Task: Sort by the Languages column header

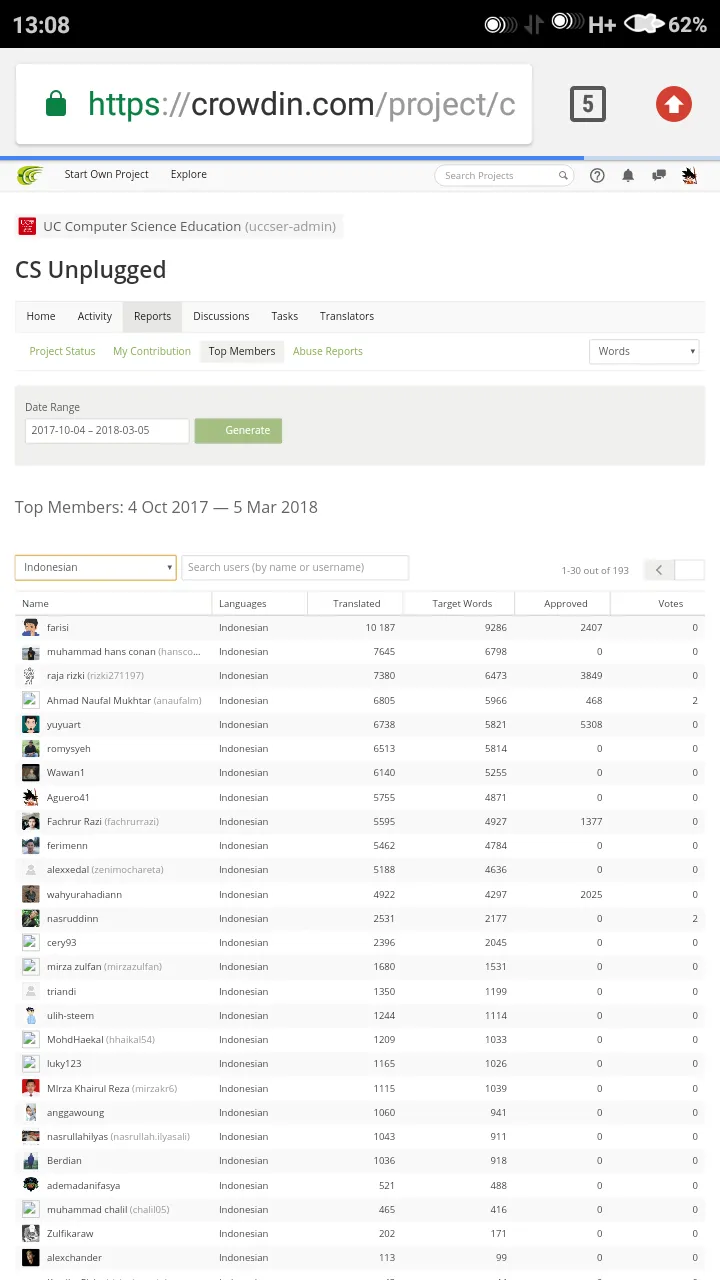Action: (259, 603)
